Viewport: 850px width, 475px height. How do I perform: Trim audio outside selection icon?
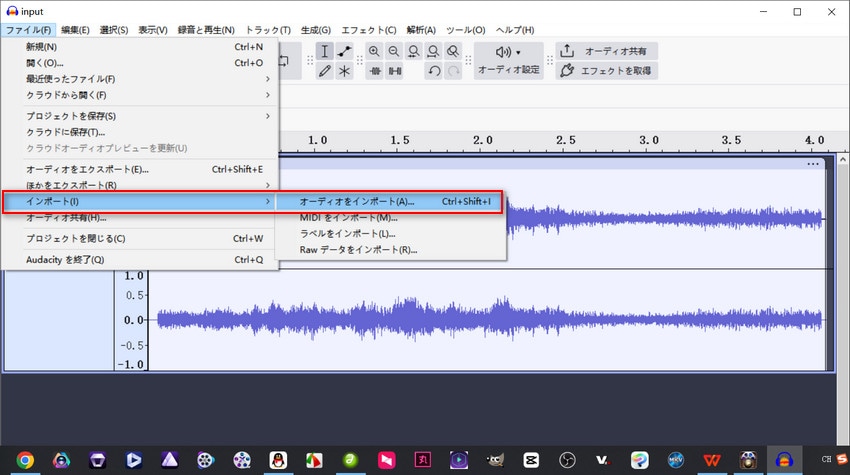375,71
